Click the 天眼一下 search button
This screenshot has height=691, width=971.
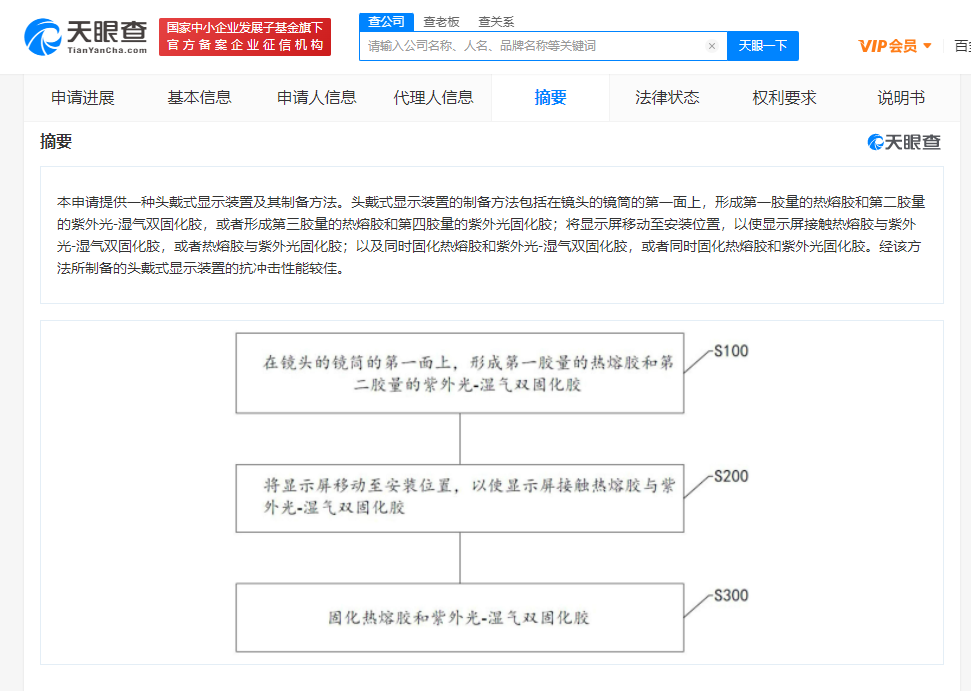click(x=762, y=46)
